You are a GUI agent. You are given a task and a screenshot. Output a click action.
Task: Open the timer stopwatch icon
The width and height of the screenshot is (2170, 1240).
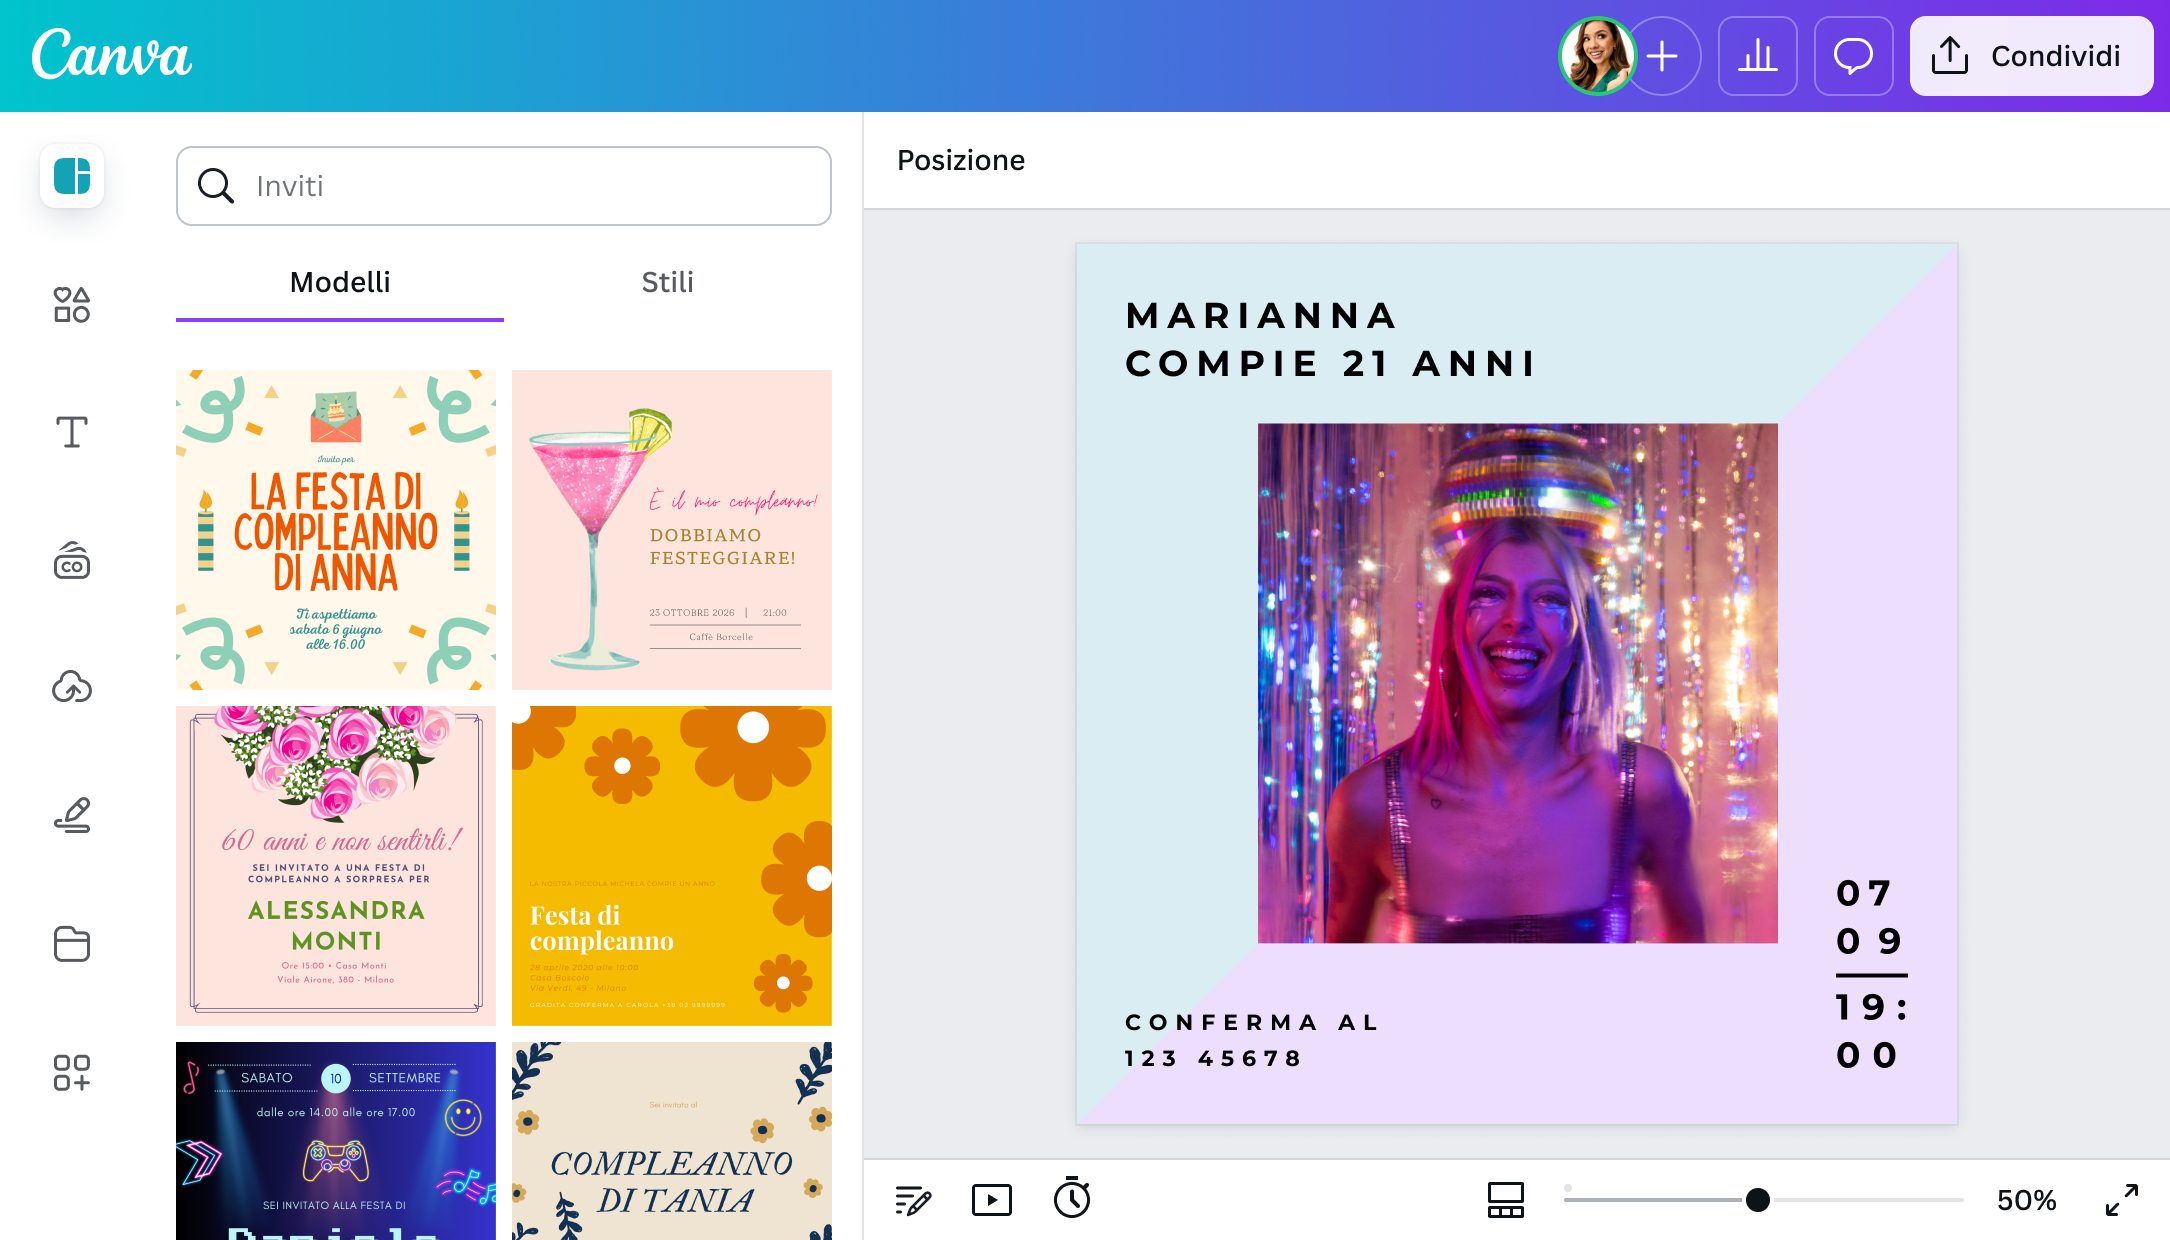coord(1072,1198)
